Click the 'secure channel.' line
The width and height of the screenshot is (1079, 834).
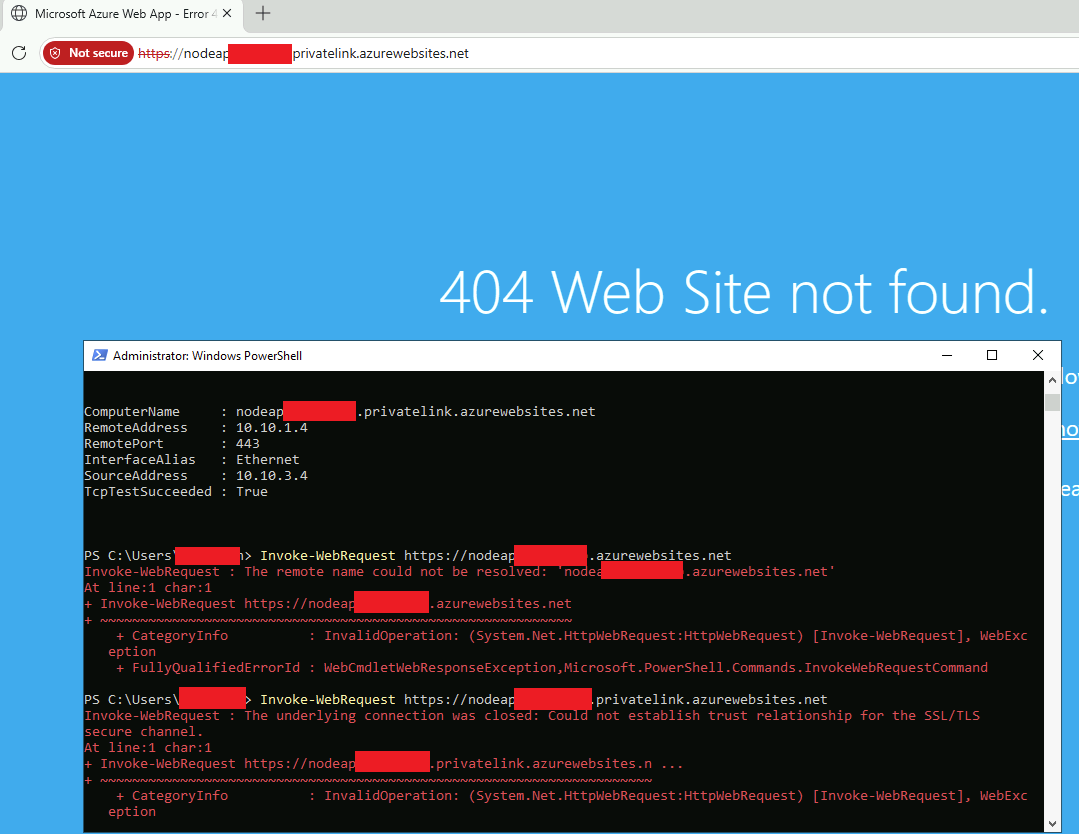[x=144, y=731]
